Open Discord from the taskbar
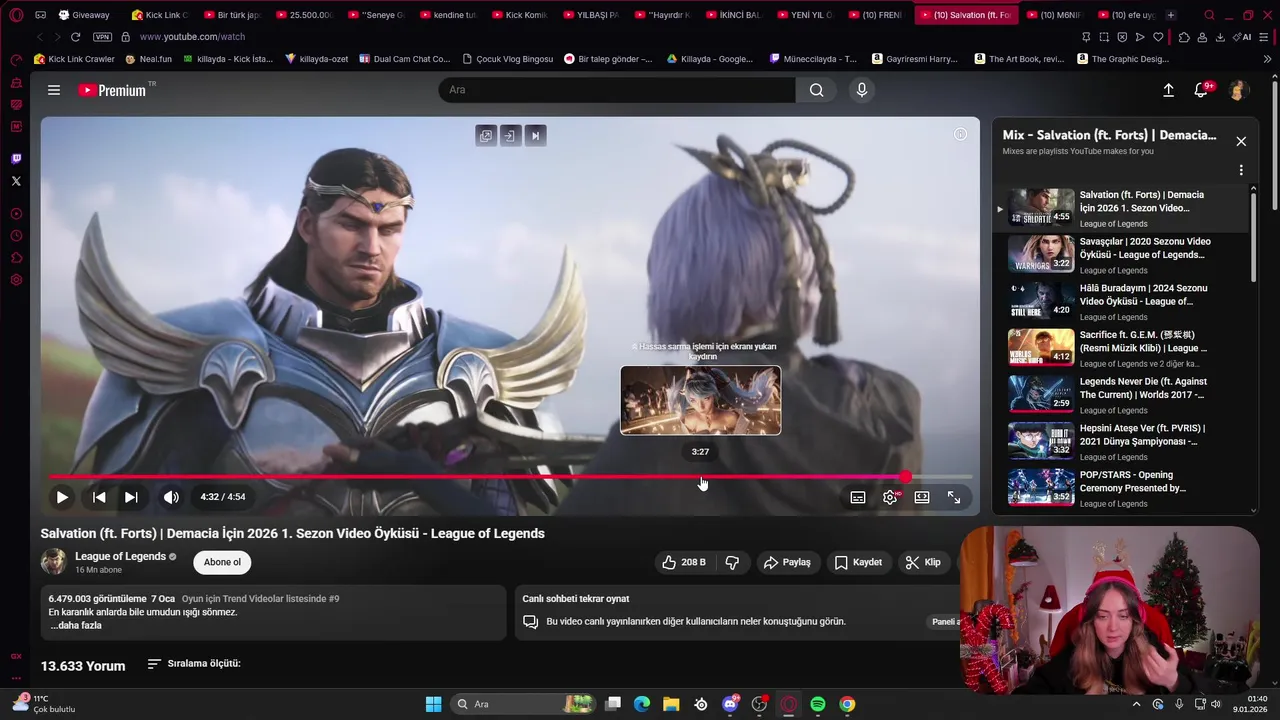1280x720 pixels. tap(731, 704)
